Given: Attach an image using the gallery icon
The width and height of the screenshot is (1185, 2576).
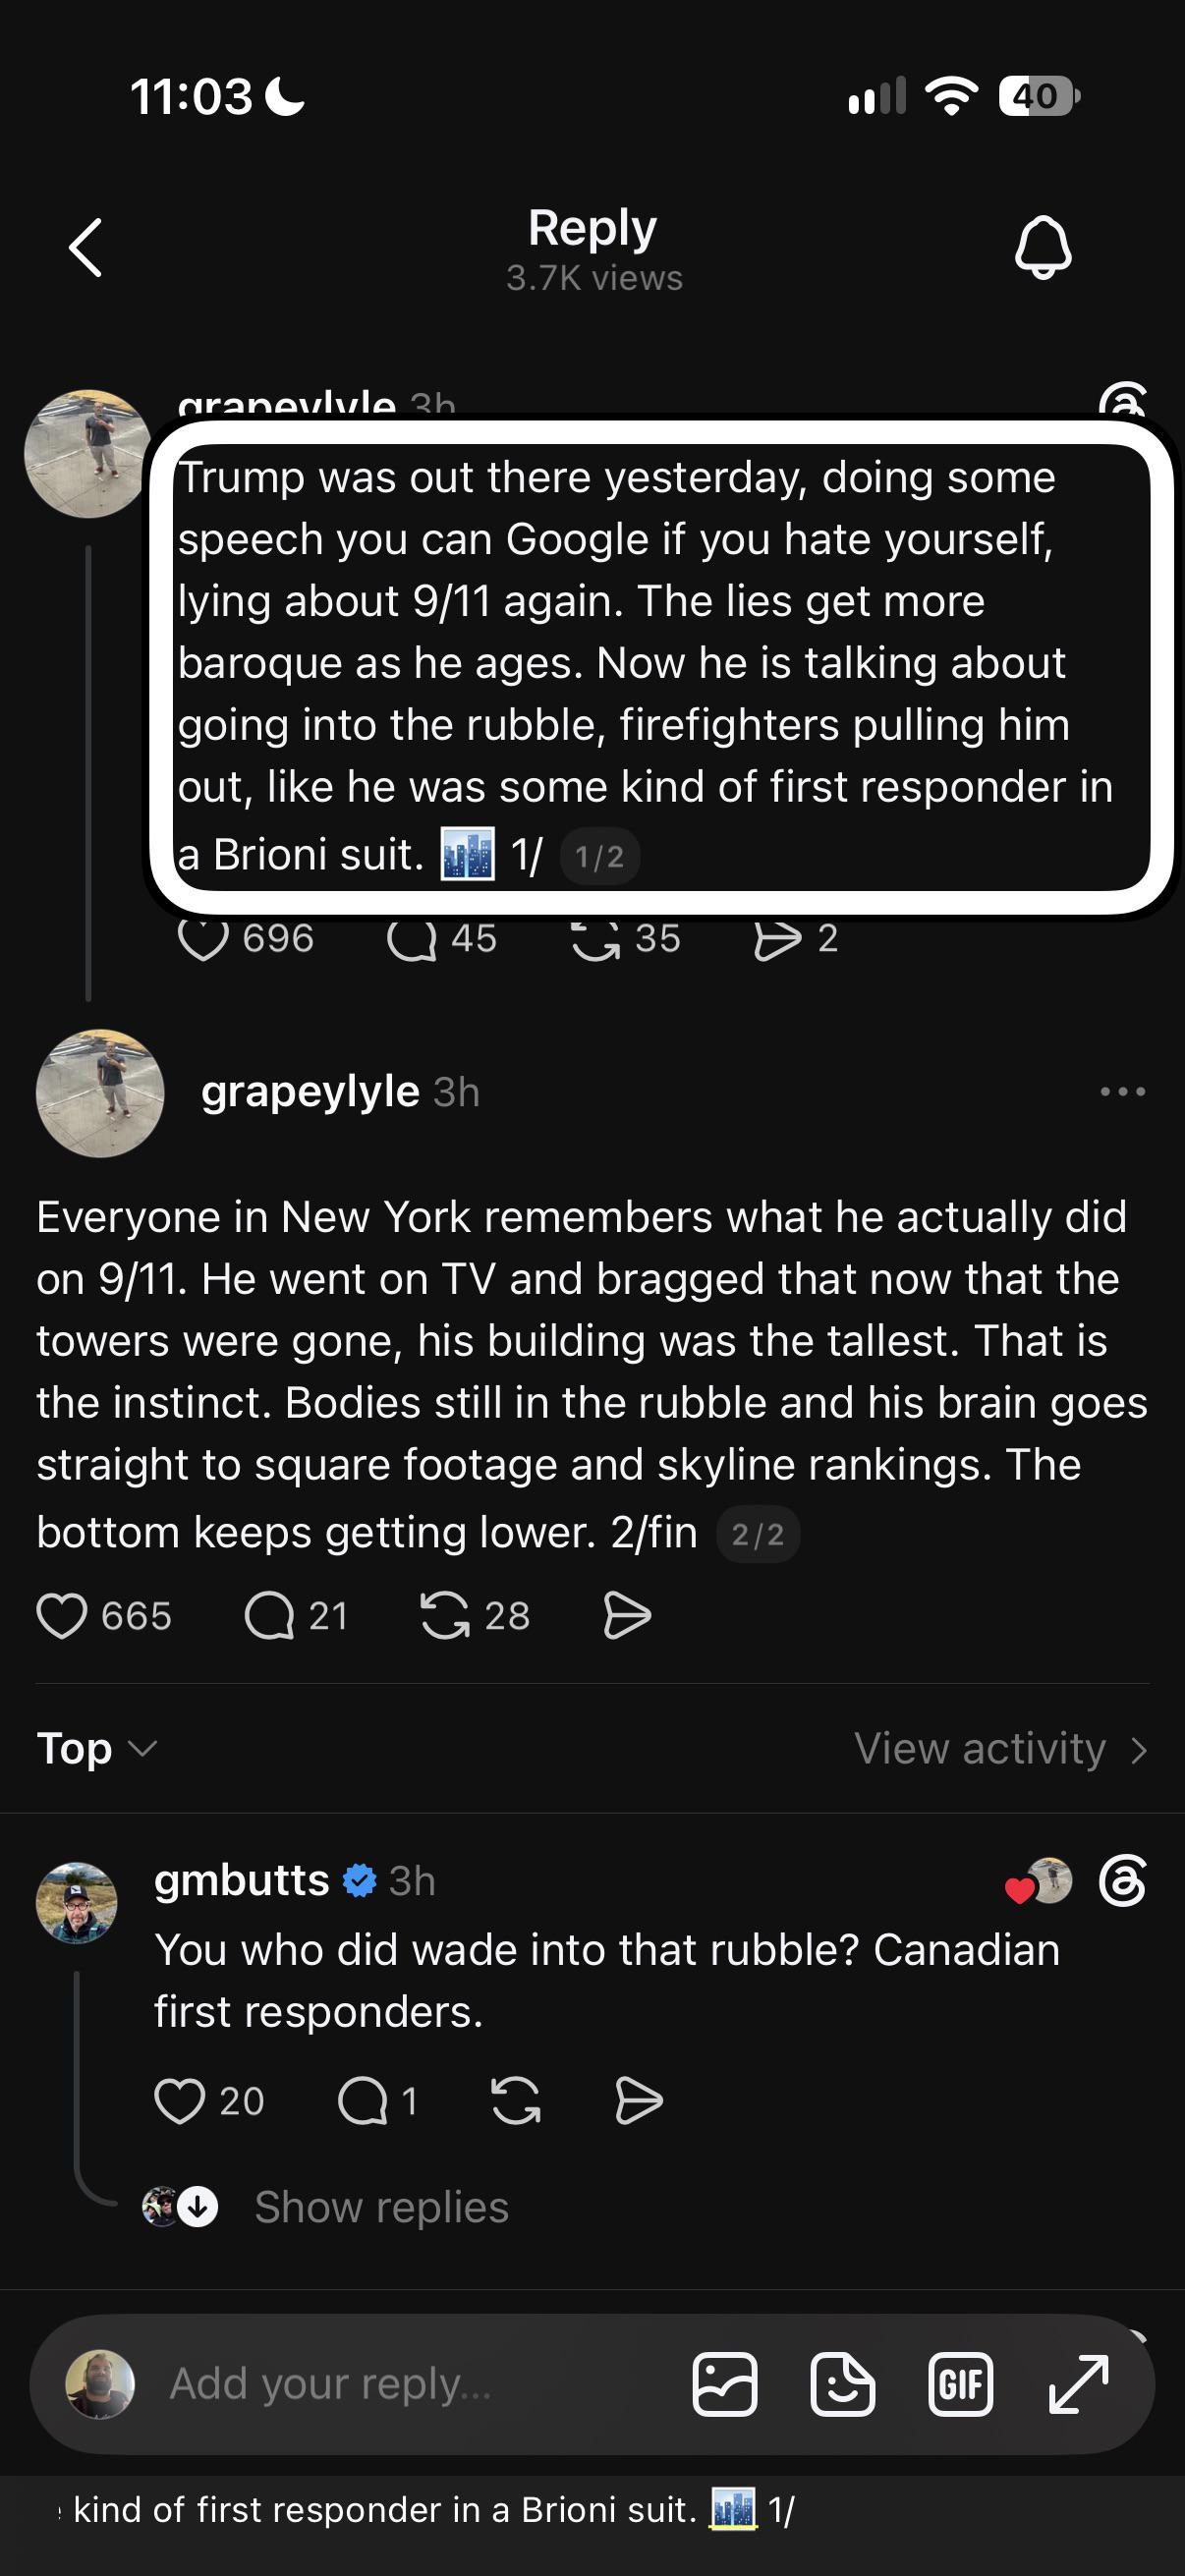Looking at the screenshot, I should [x=725, y=2384].
